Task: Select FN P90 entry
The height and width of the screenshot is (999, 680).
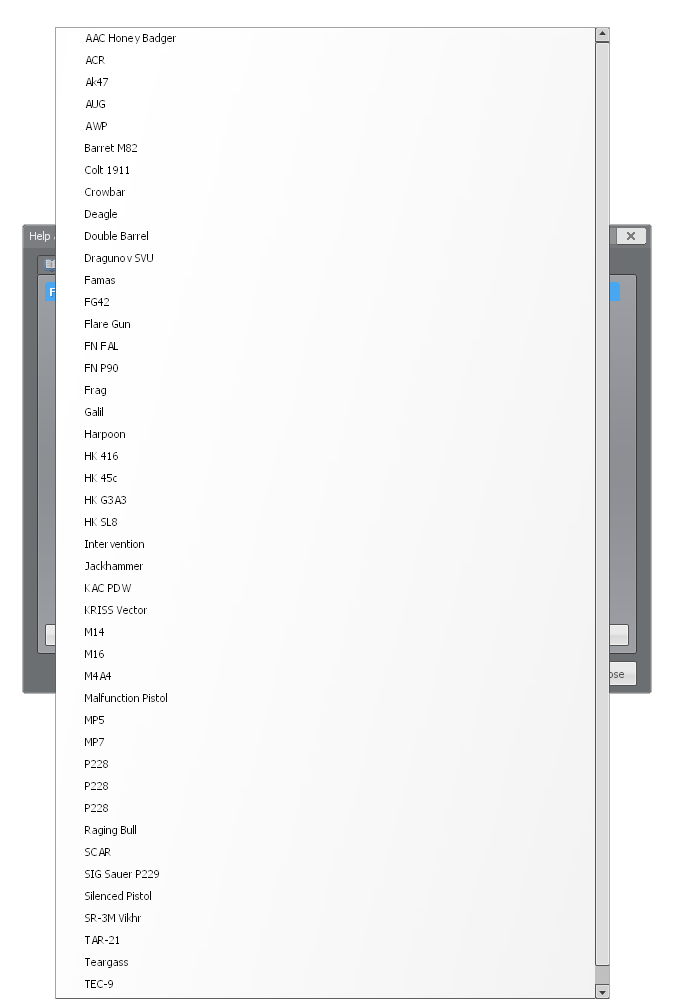Action: (325, 368)
